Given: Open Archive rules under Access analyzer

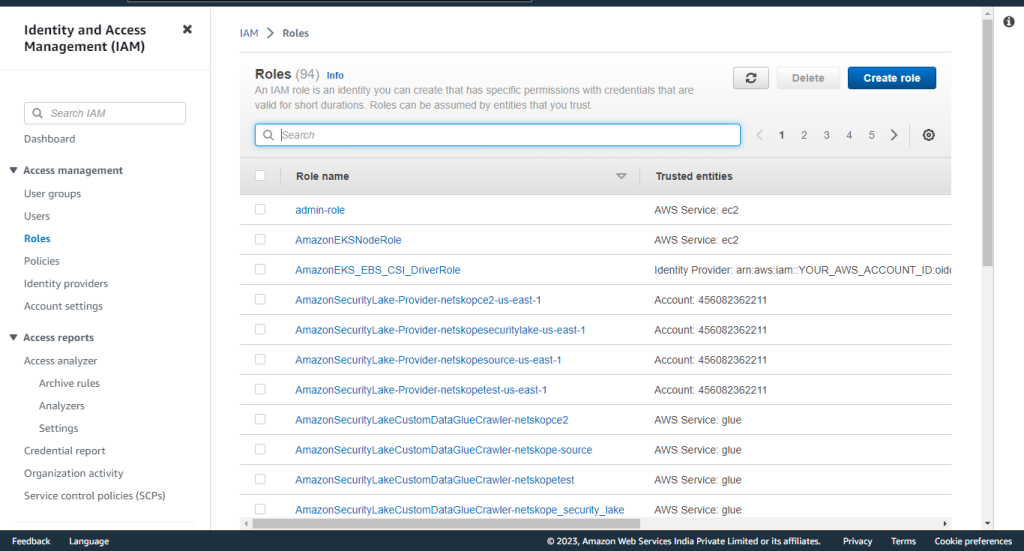Looking at the screenshot, I should pyautogui.click(x=69, y=383).
